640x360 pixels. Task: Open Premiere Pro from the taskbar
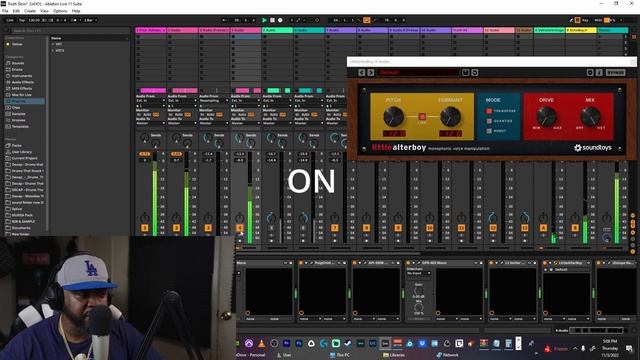pos(287,344)
